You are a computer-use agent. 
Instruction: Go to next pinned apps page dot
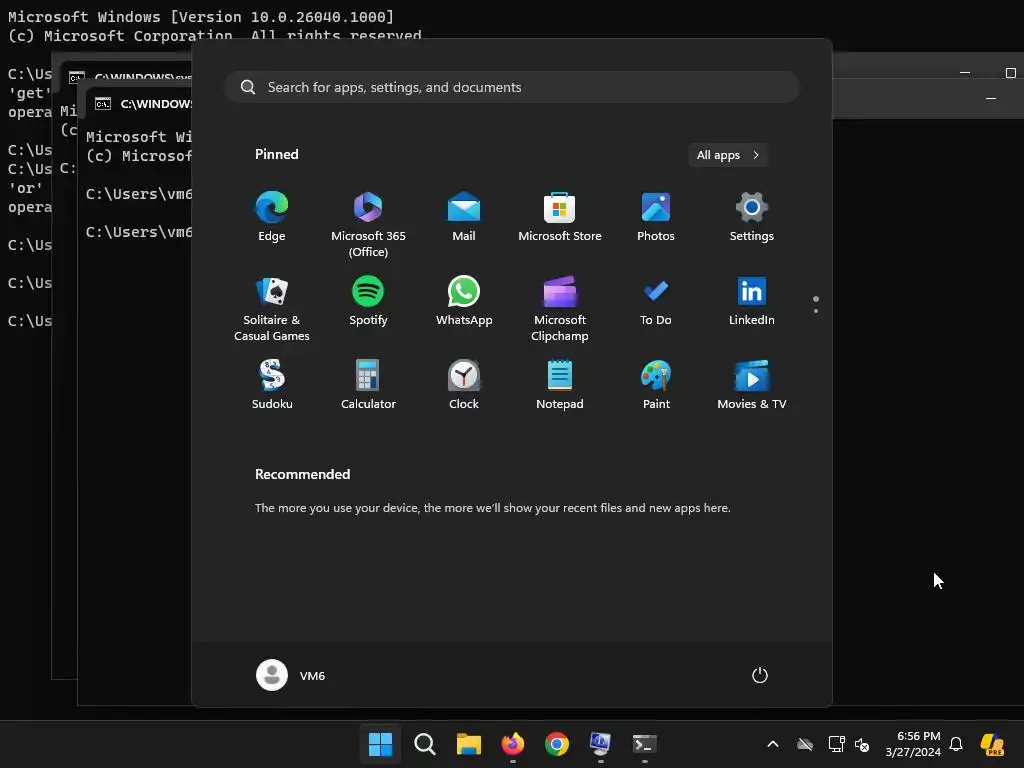pyautogui.click(x=816, y=311)
